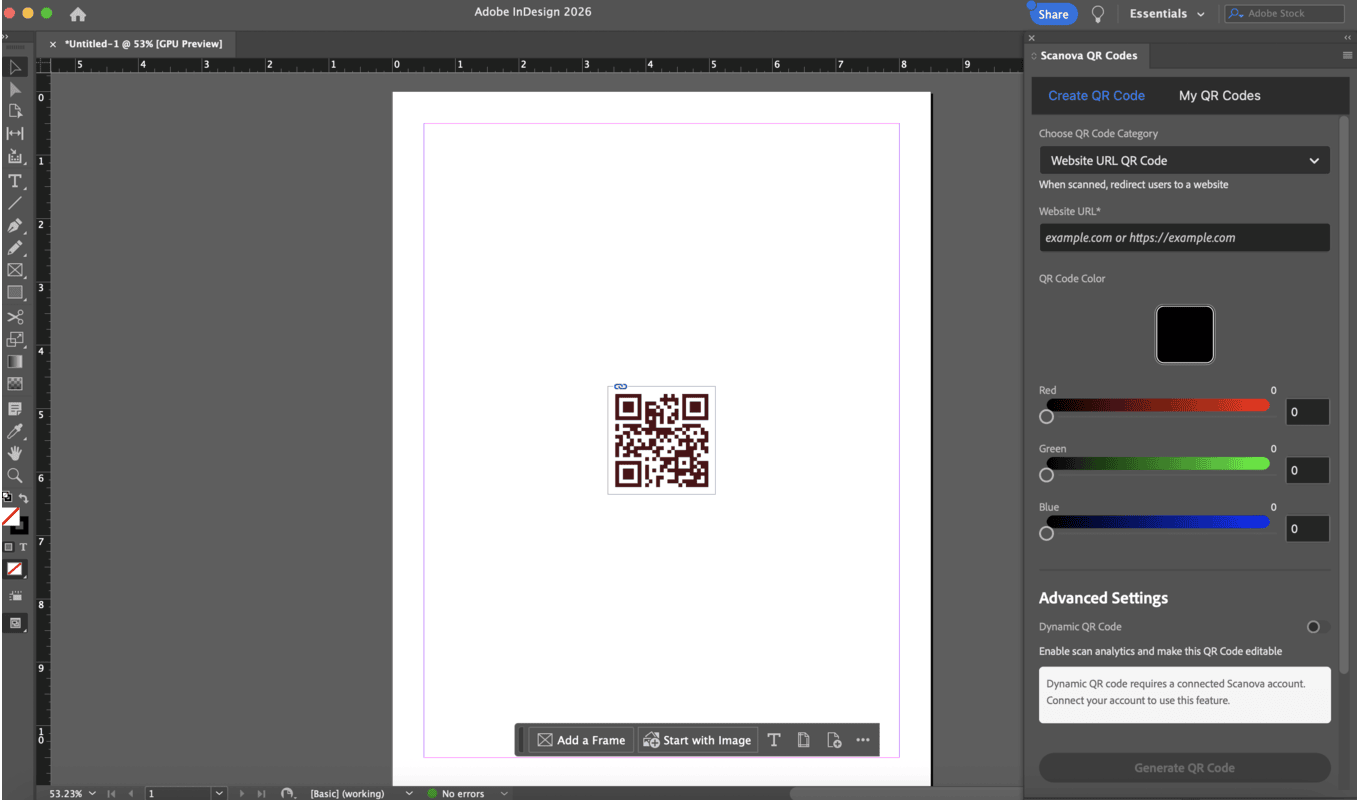The image size is (1360, 800).
Task: Select the Untitled-1 document tab
Action: coord(143,44)
